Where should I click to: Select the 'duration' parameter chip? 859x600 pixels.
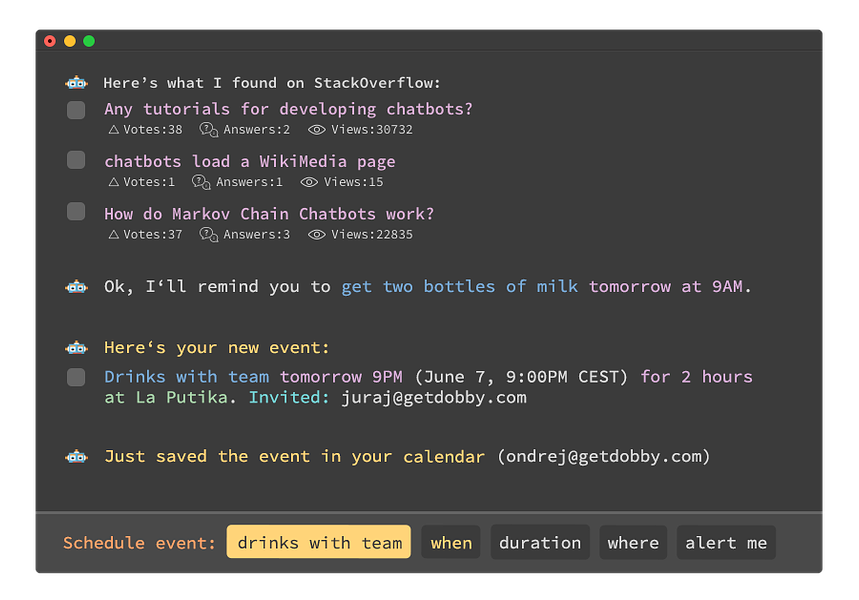click(x=540, y=542)
